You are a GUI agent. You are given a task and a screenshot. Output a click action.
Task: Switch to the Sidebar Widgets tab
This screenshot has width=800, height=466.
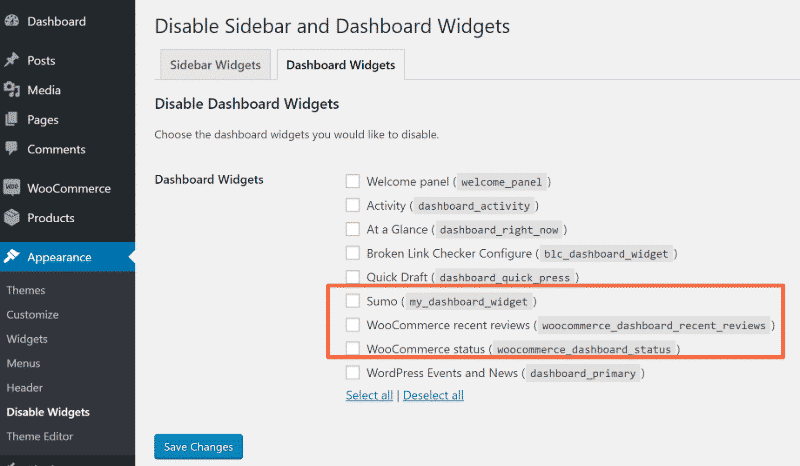pos(215,65)
